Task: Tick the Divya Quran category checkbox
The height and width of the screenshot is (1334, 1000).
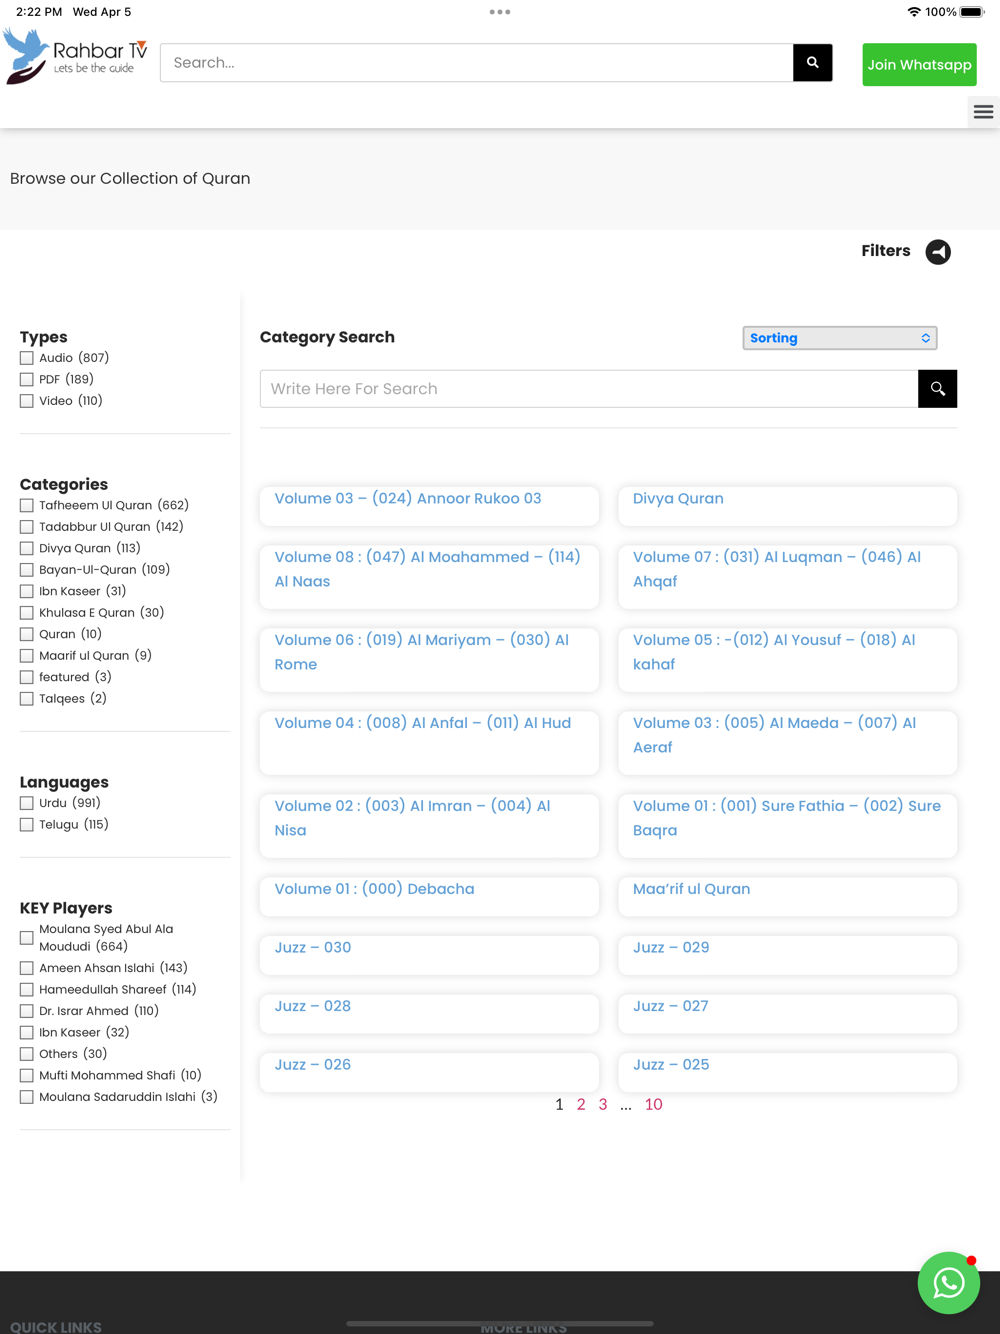Action: coord(27,549)
